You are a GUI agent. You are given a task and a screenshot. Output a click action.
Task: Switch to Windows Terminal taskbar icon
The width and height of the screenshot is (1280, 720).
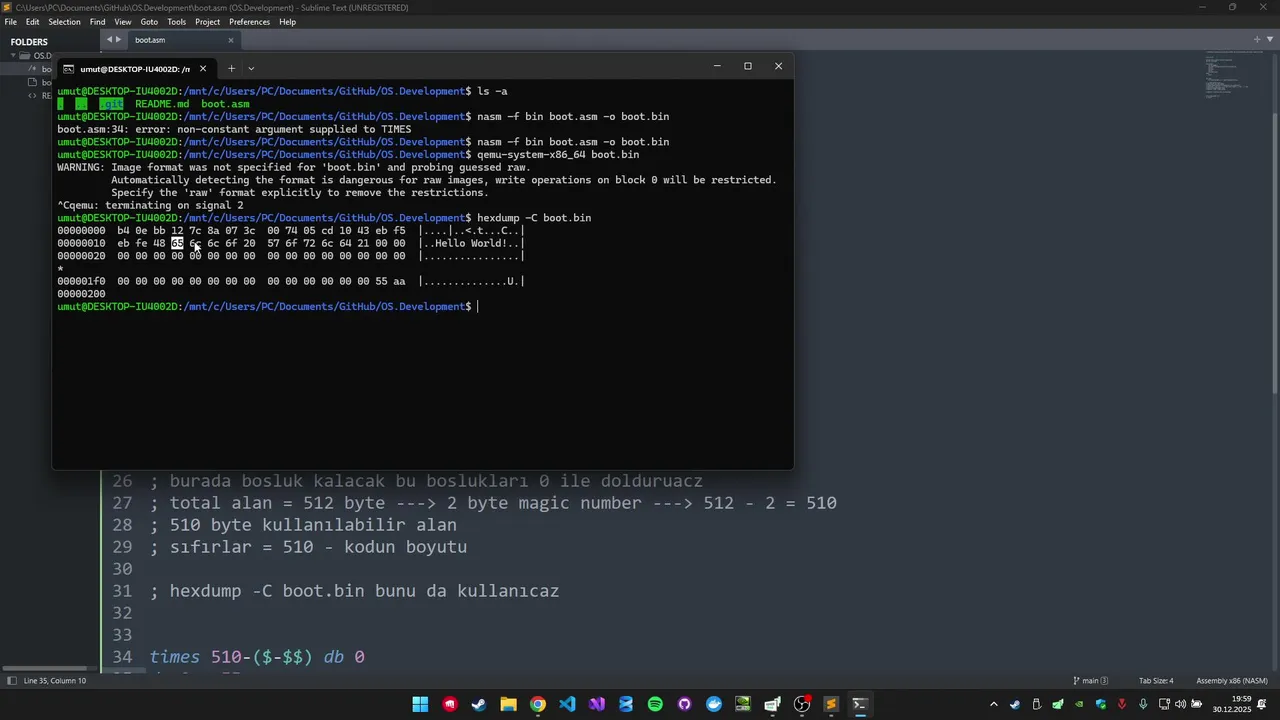point(860,704)
